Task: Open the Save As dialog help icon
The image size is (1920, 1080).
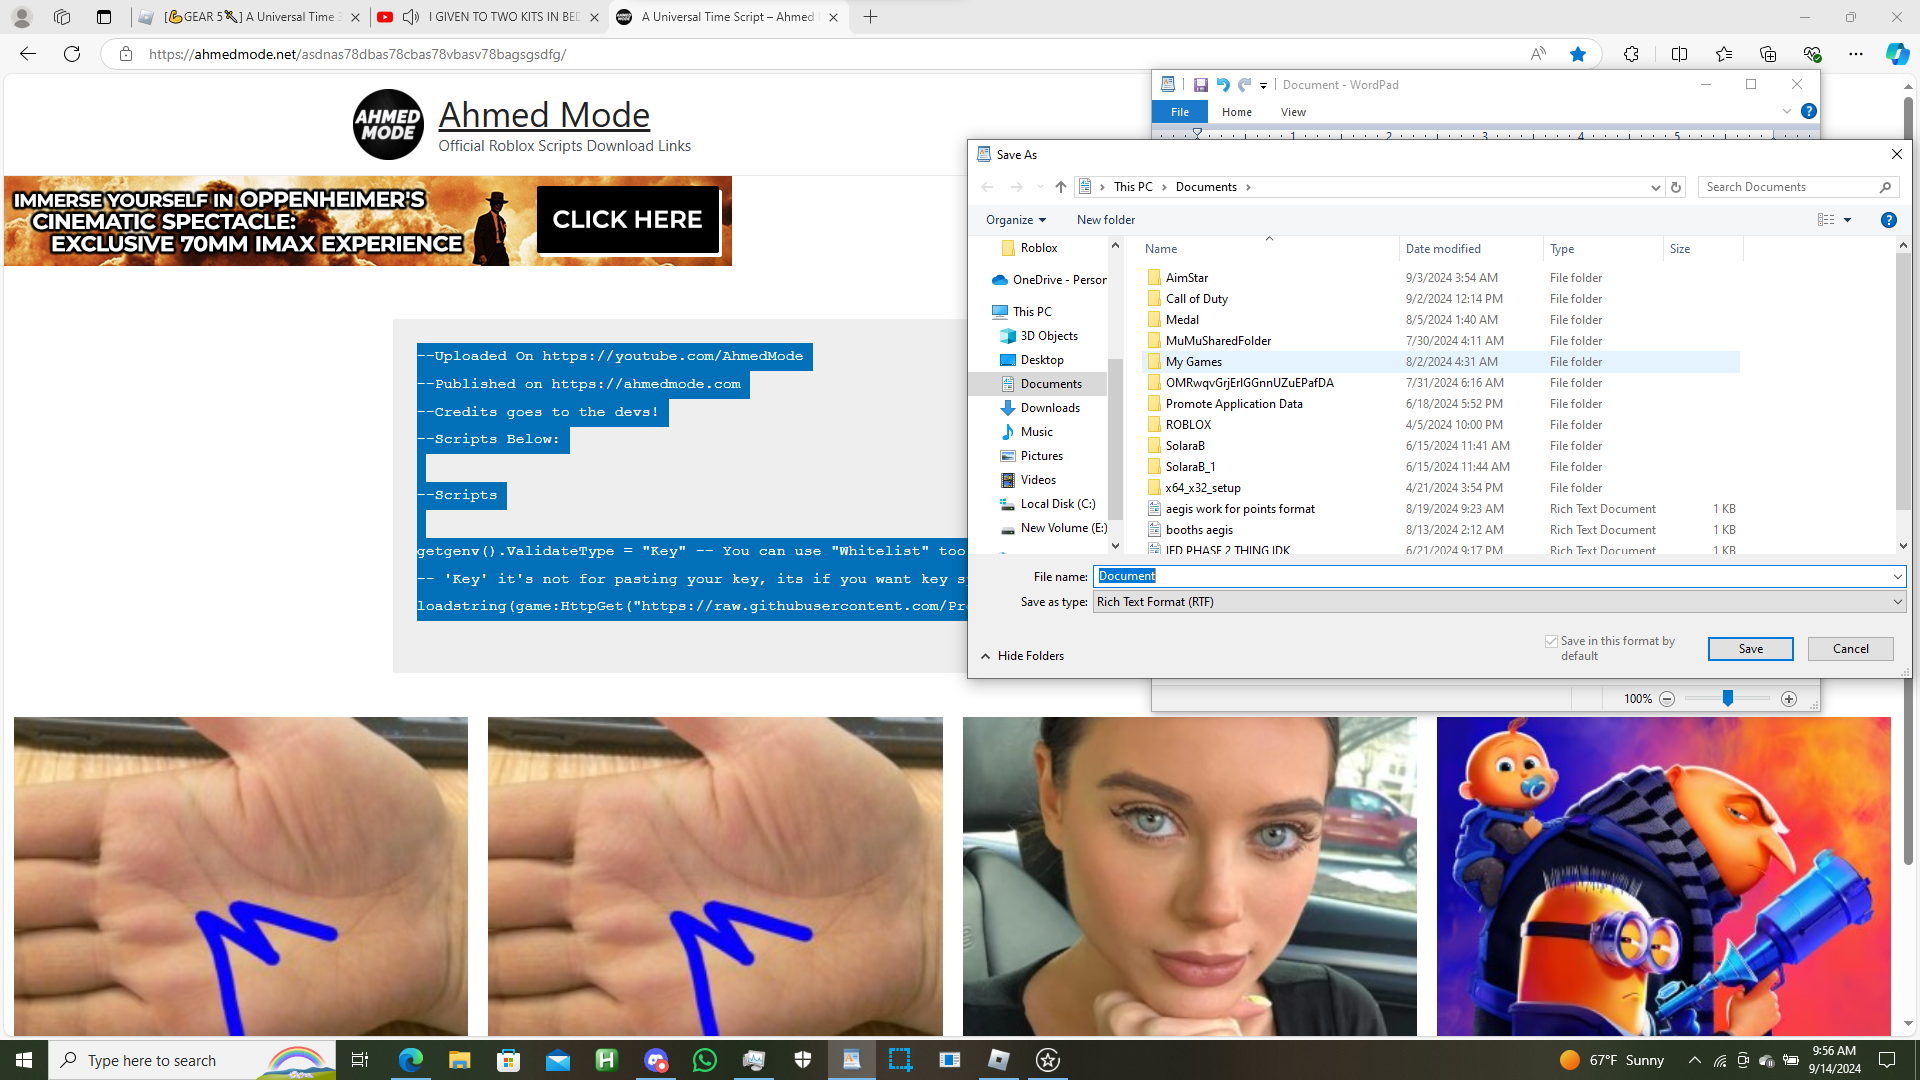Action: pos(1888,220)
